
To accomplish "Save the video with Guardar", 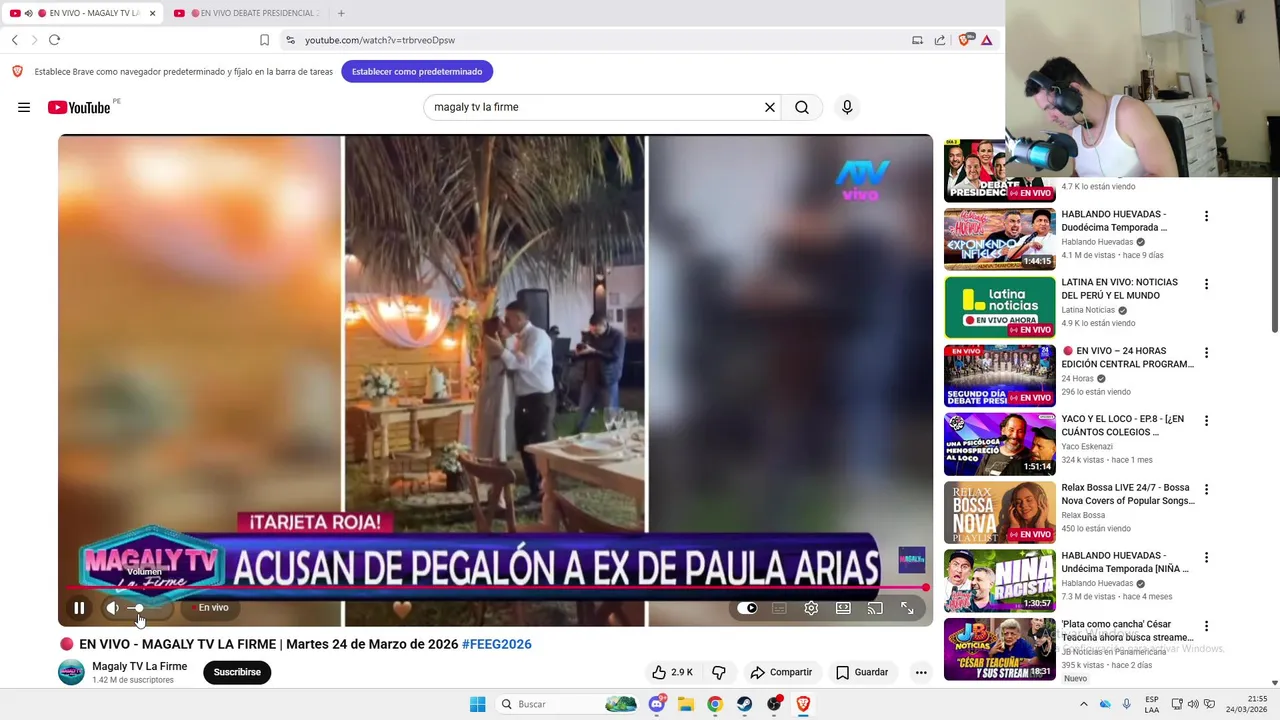I will [862, 672].
